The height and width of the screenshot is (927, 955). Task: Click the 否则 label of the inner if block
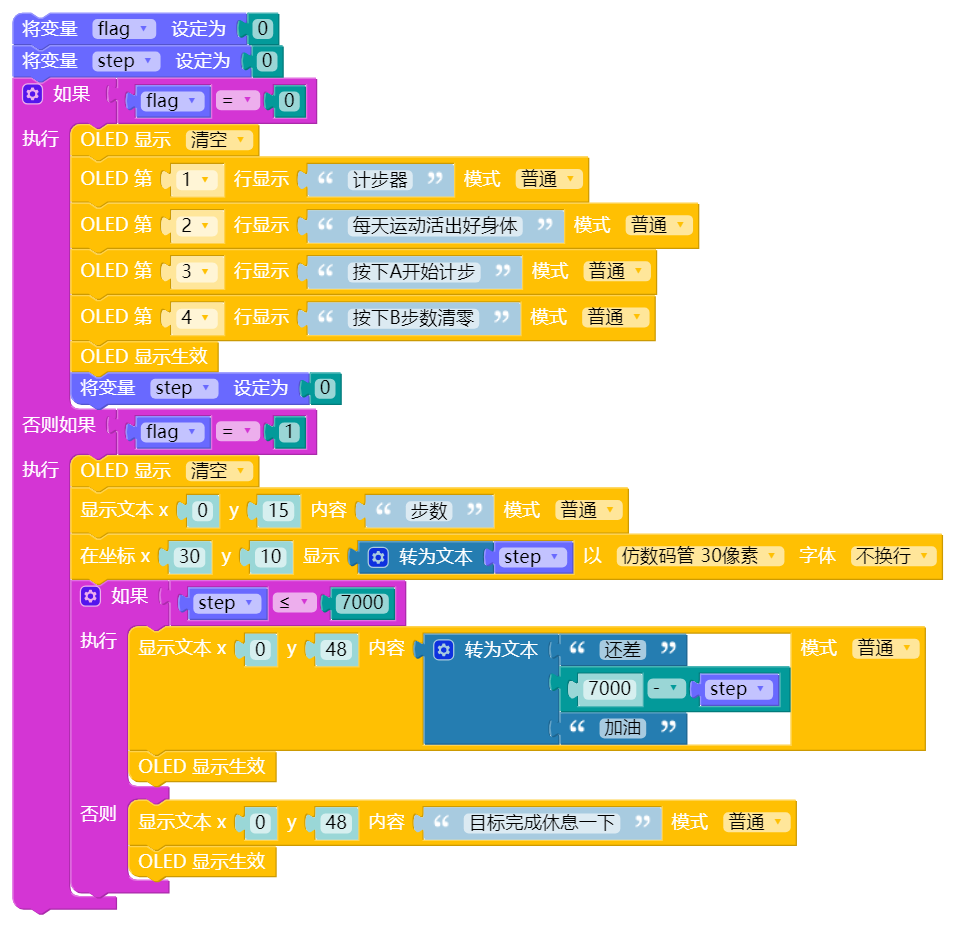[98, 814]
